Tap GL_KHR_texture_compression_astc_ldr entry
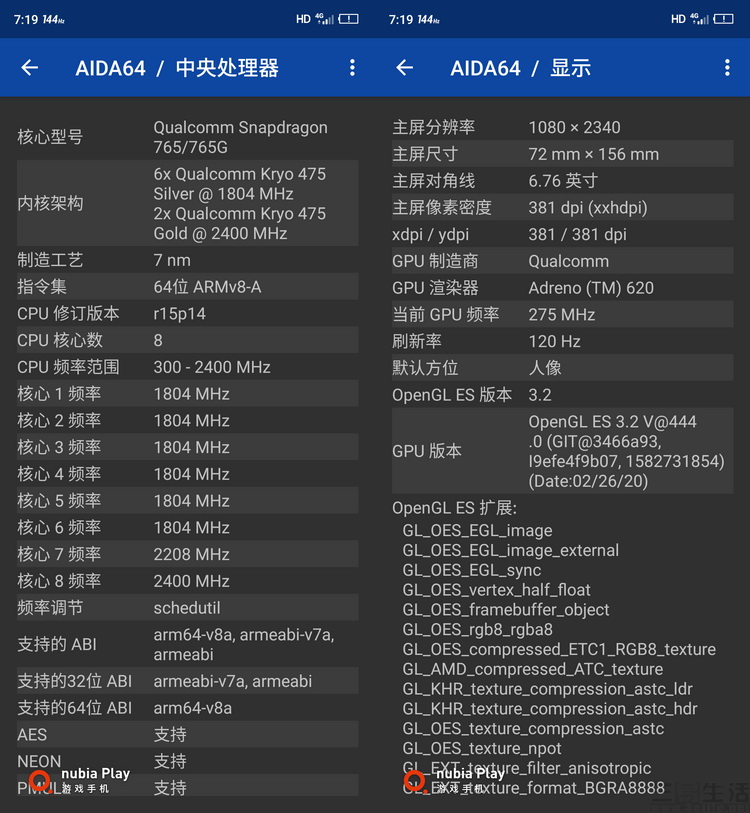The width and height of the screenshot is (750, 813). (547, 689)
